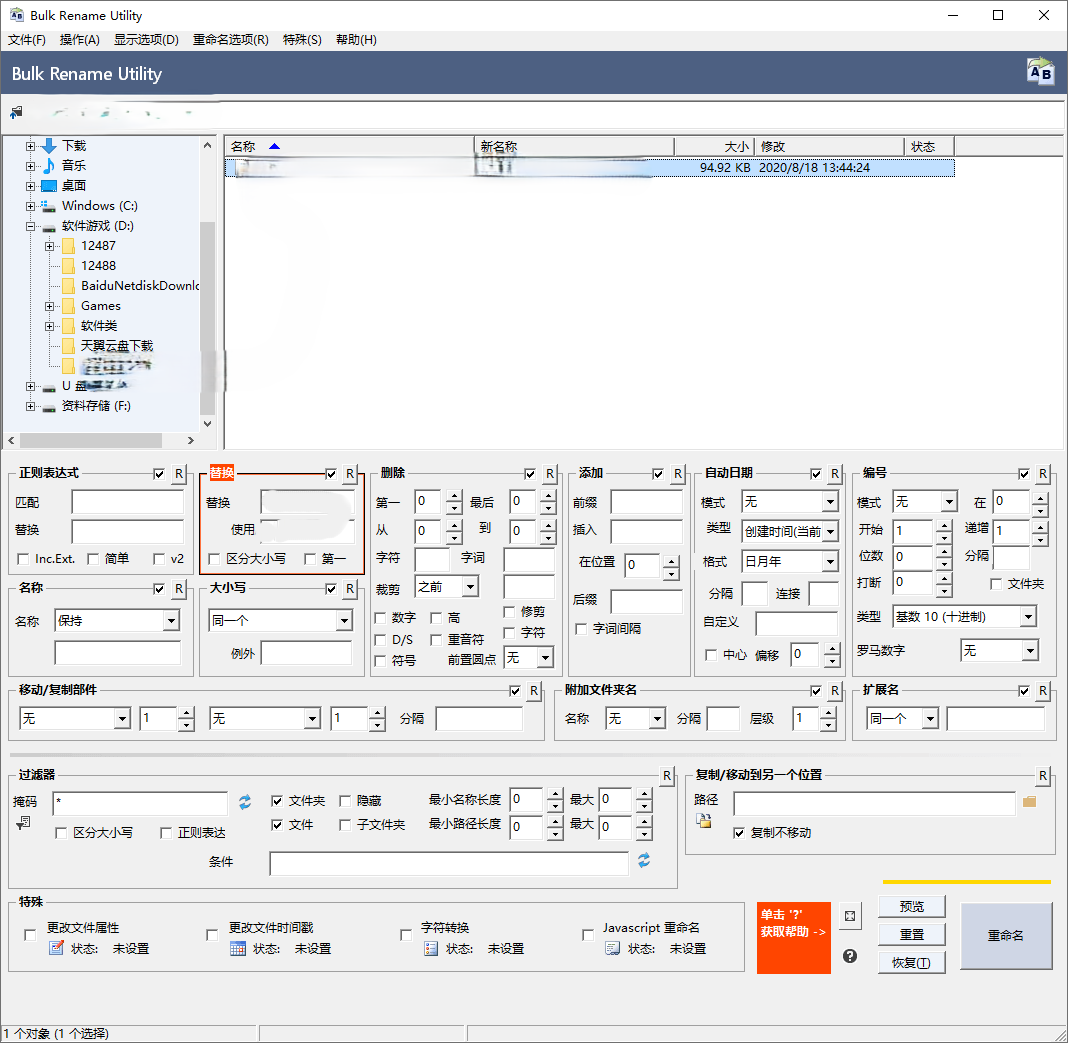Click the AB logo icon in the header
1068x1043 pixels.
pyautogui.click(x=1040, y=72)
